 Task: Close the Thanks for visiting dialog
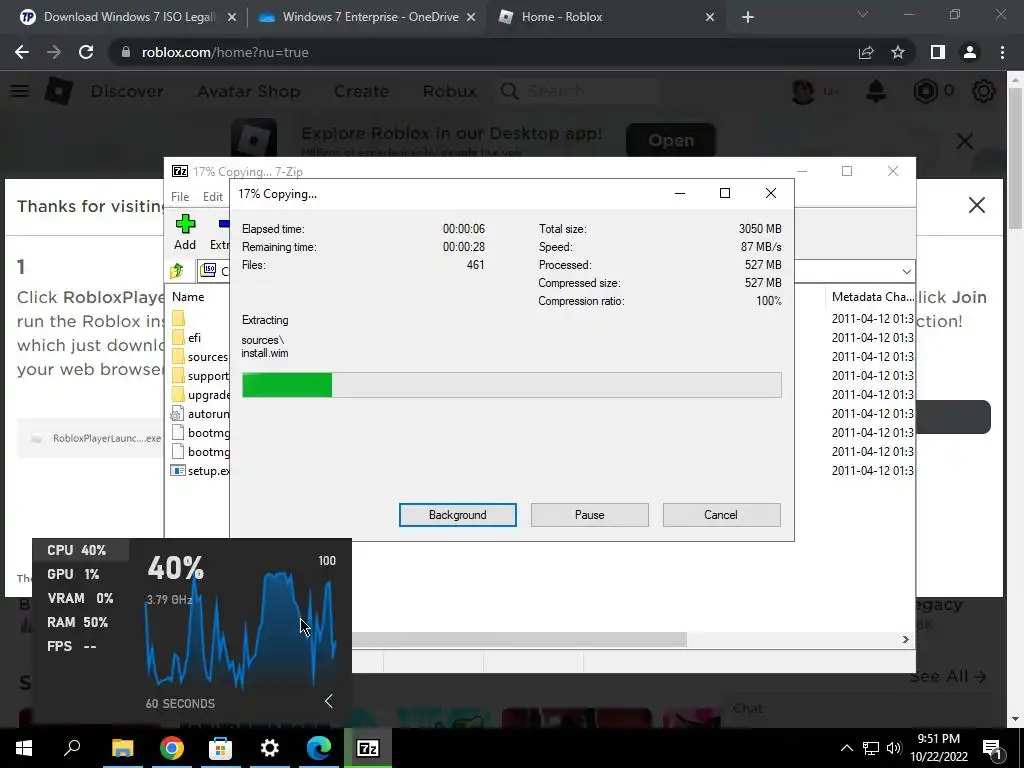(976, 205)
